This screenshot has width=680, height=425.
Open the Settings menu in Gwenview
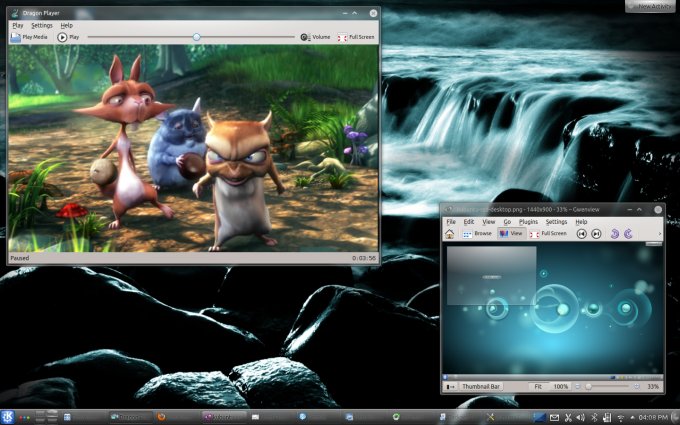(556, 222)
